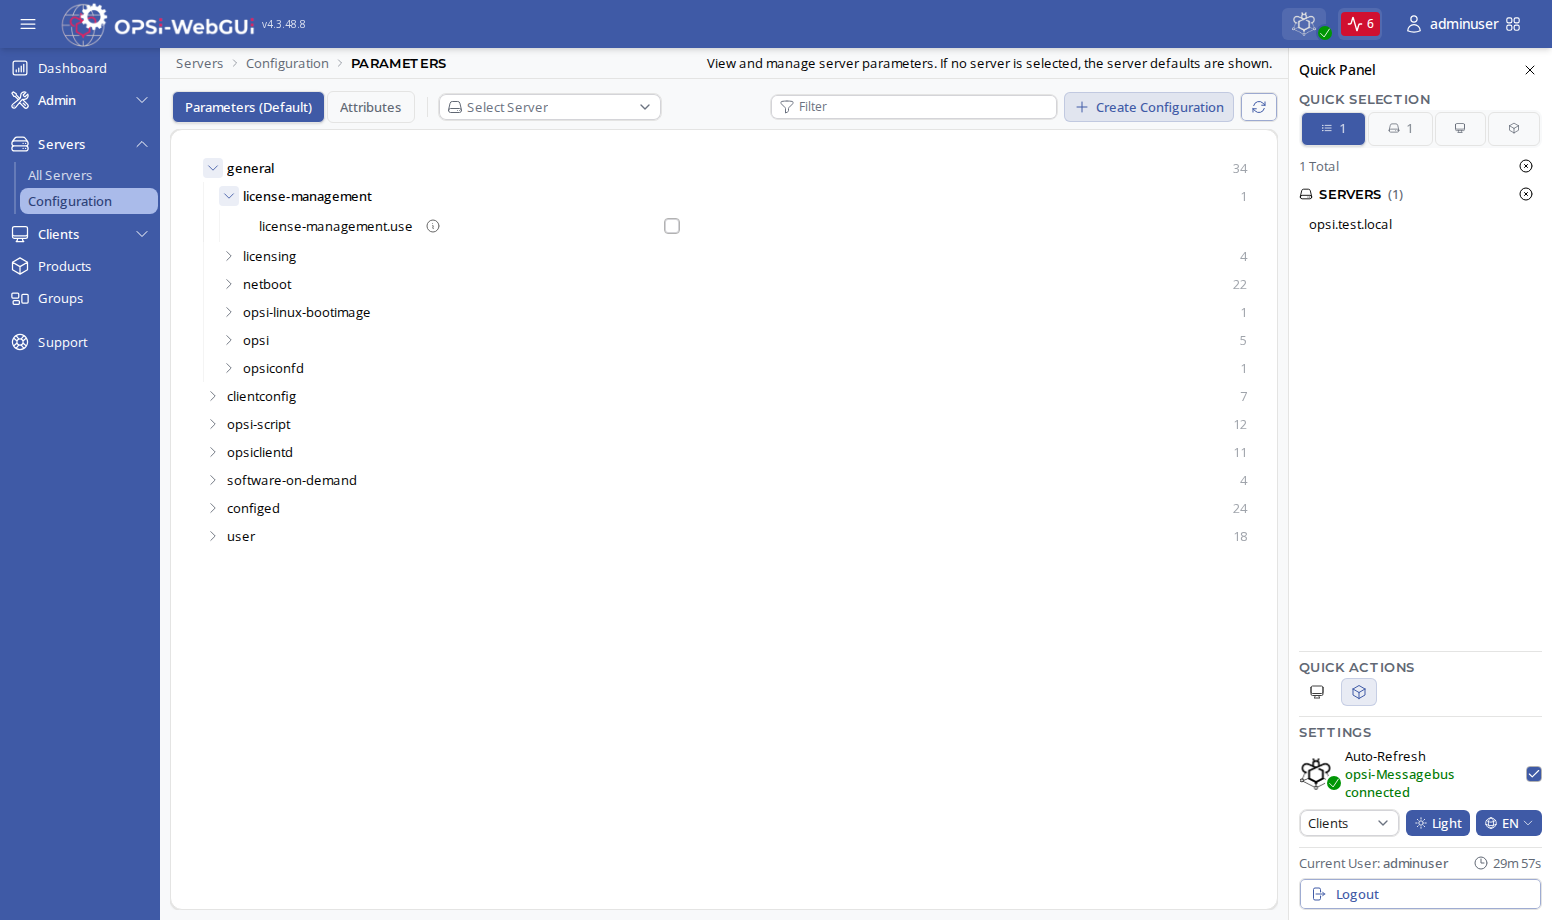Toggle the hamburger sidebar menu

pyautogui.click(x=28, y=24)
